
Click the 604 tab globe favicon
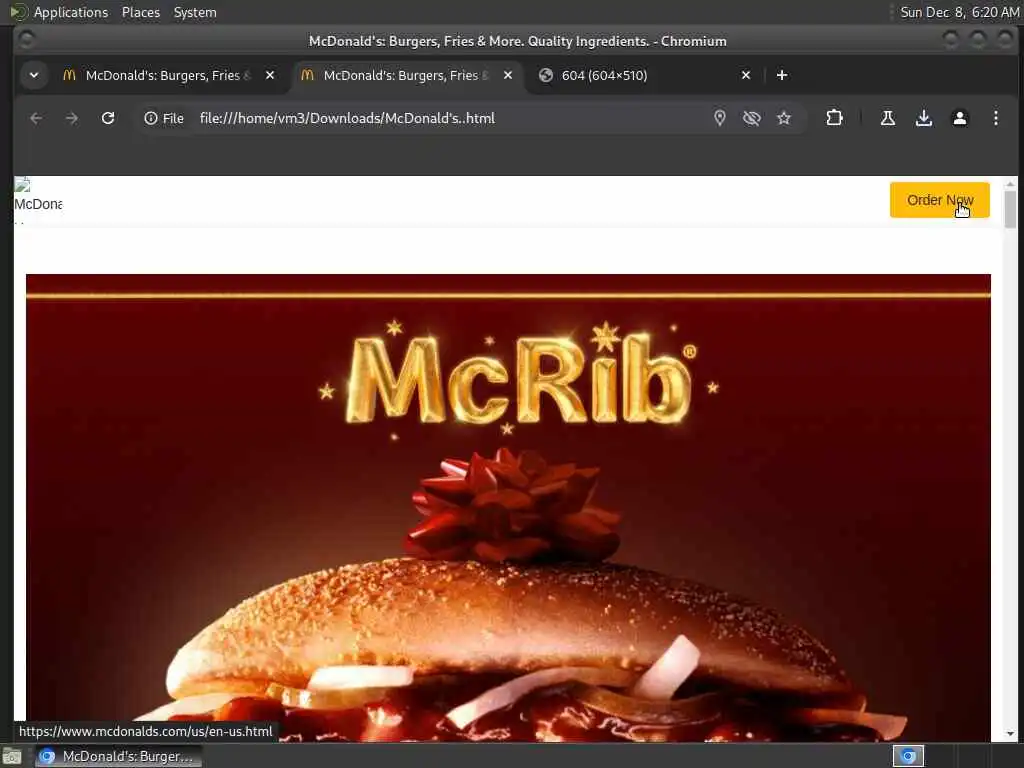[x=545, y=75]
